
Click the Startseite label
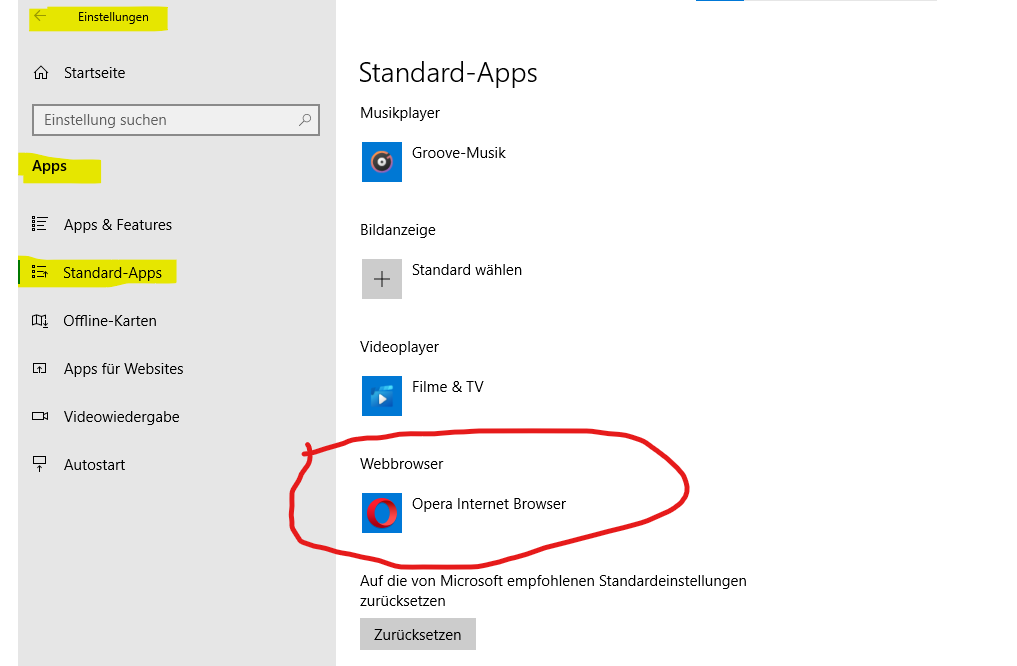coord(95,73)
